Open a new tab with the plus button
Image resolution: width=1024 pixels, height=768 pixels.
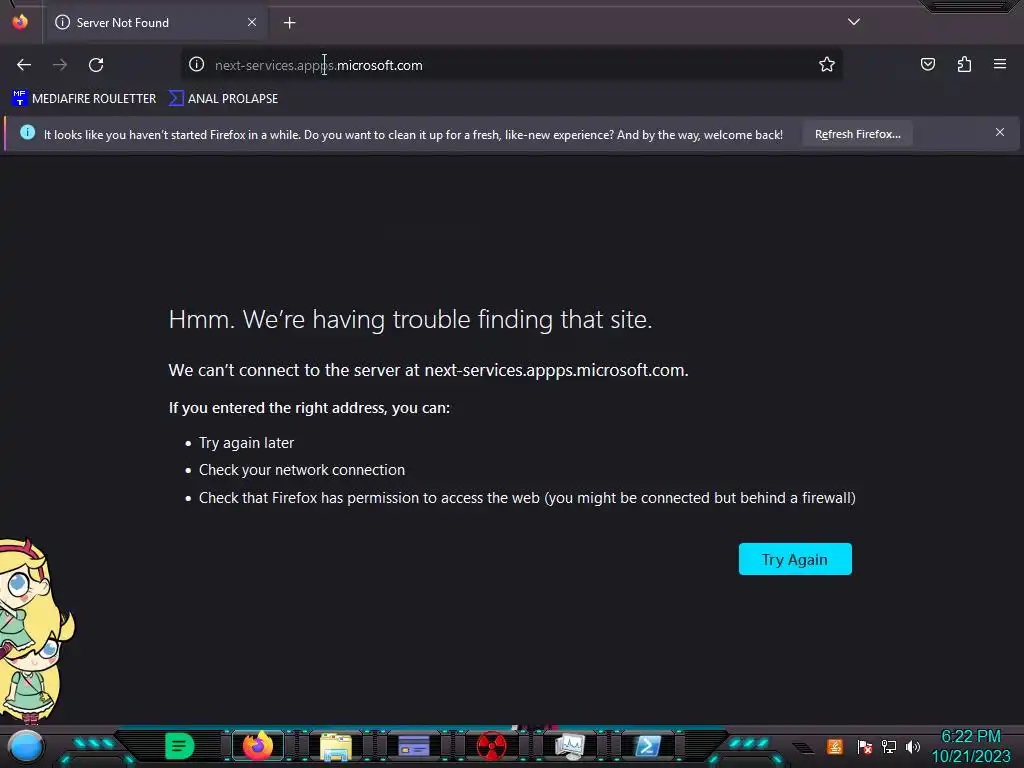coord(289,23)
